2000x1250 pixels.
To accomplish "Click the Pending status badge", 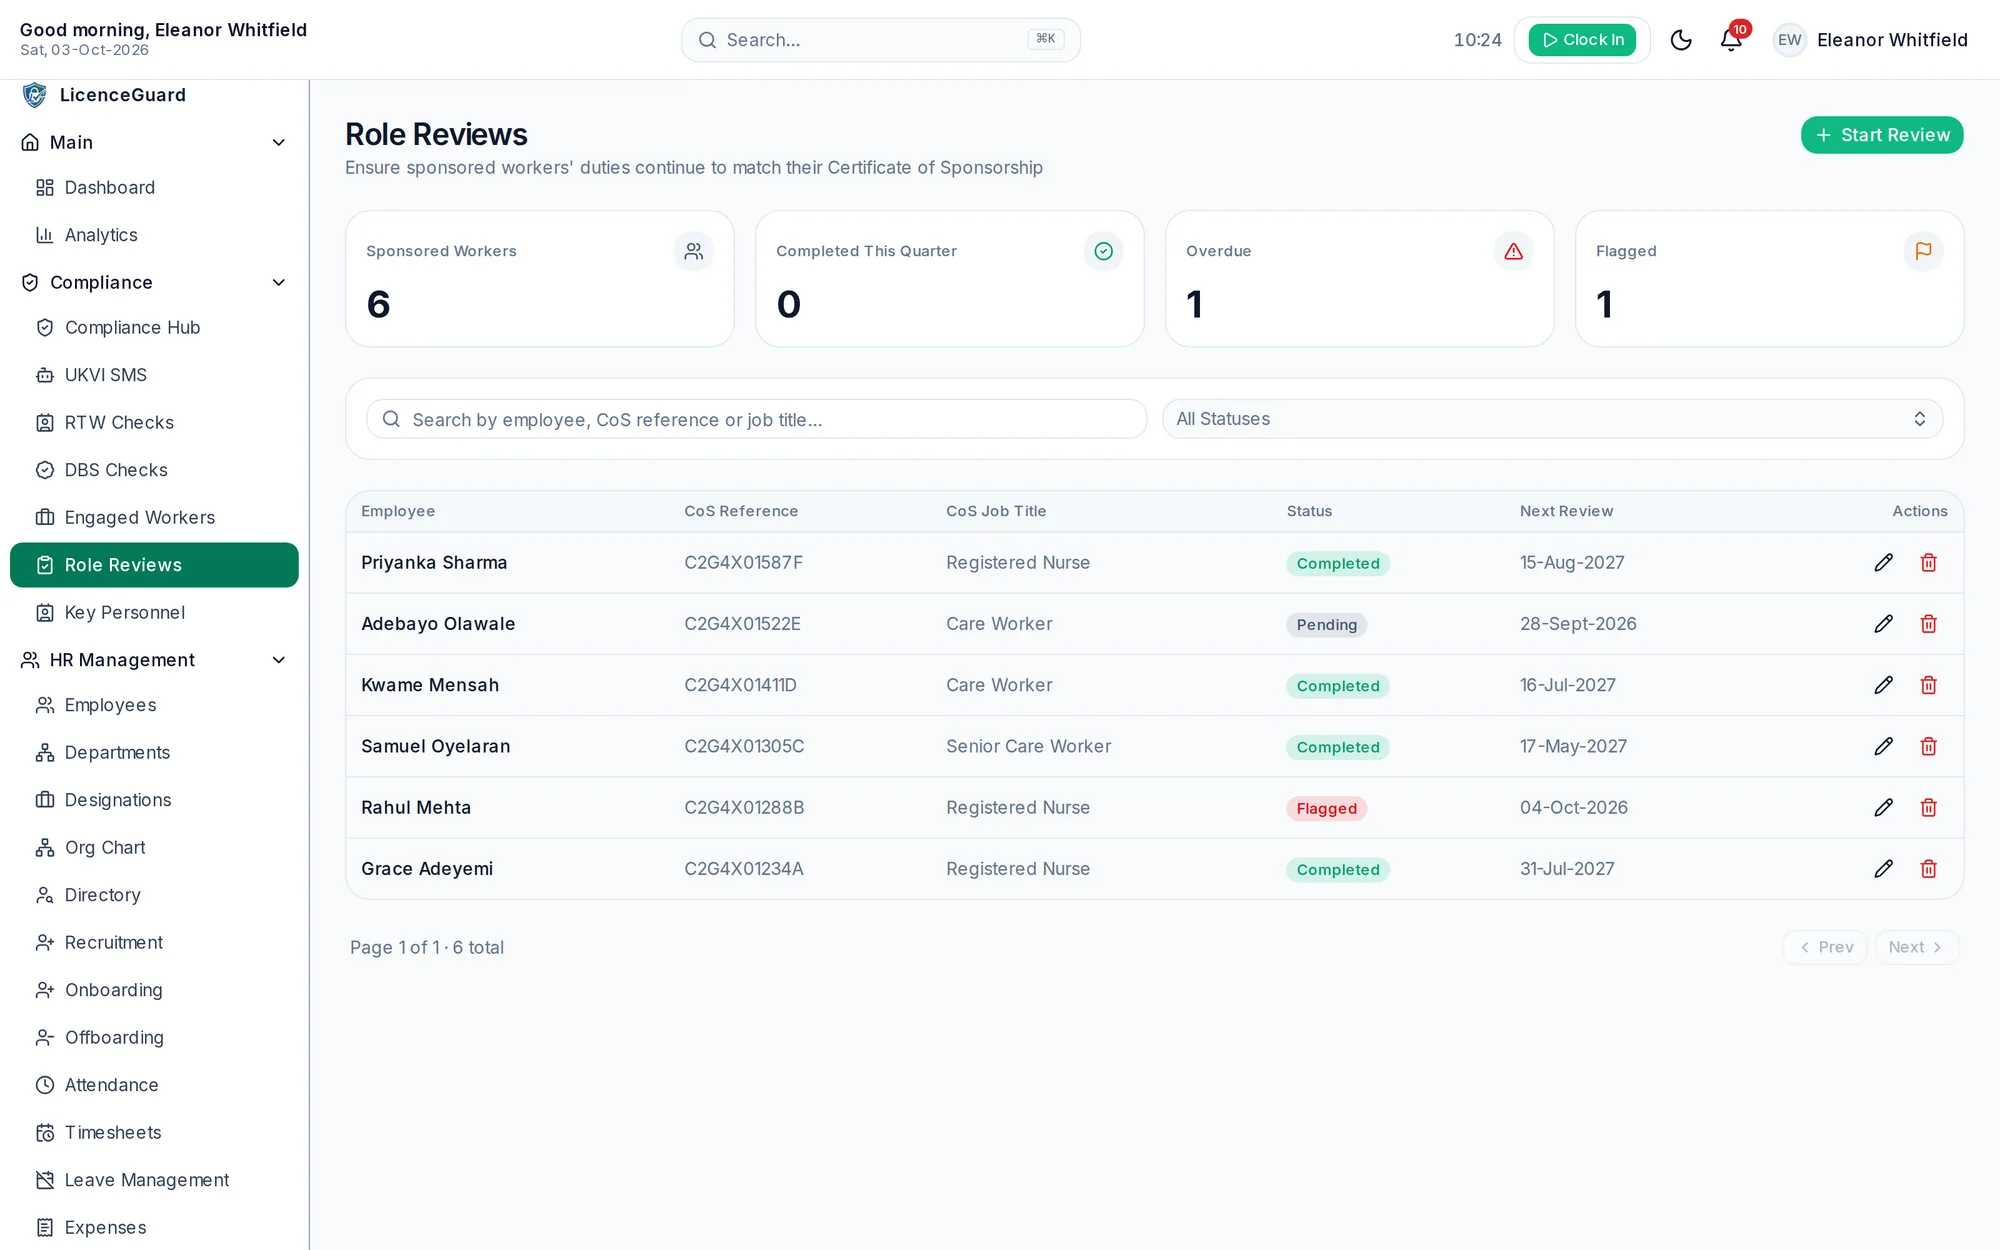I will tap(1326, 625).
